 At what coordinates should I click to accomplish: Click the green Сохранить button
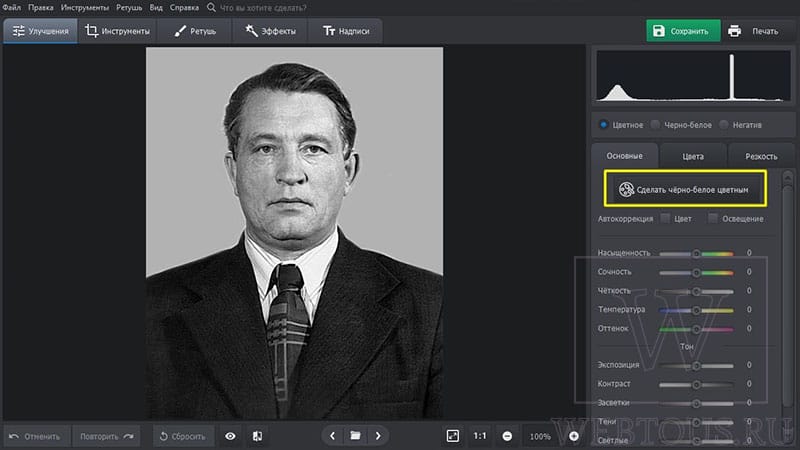tap(683, 31)
